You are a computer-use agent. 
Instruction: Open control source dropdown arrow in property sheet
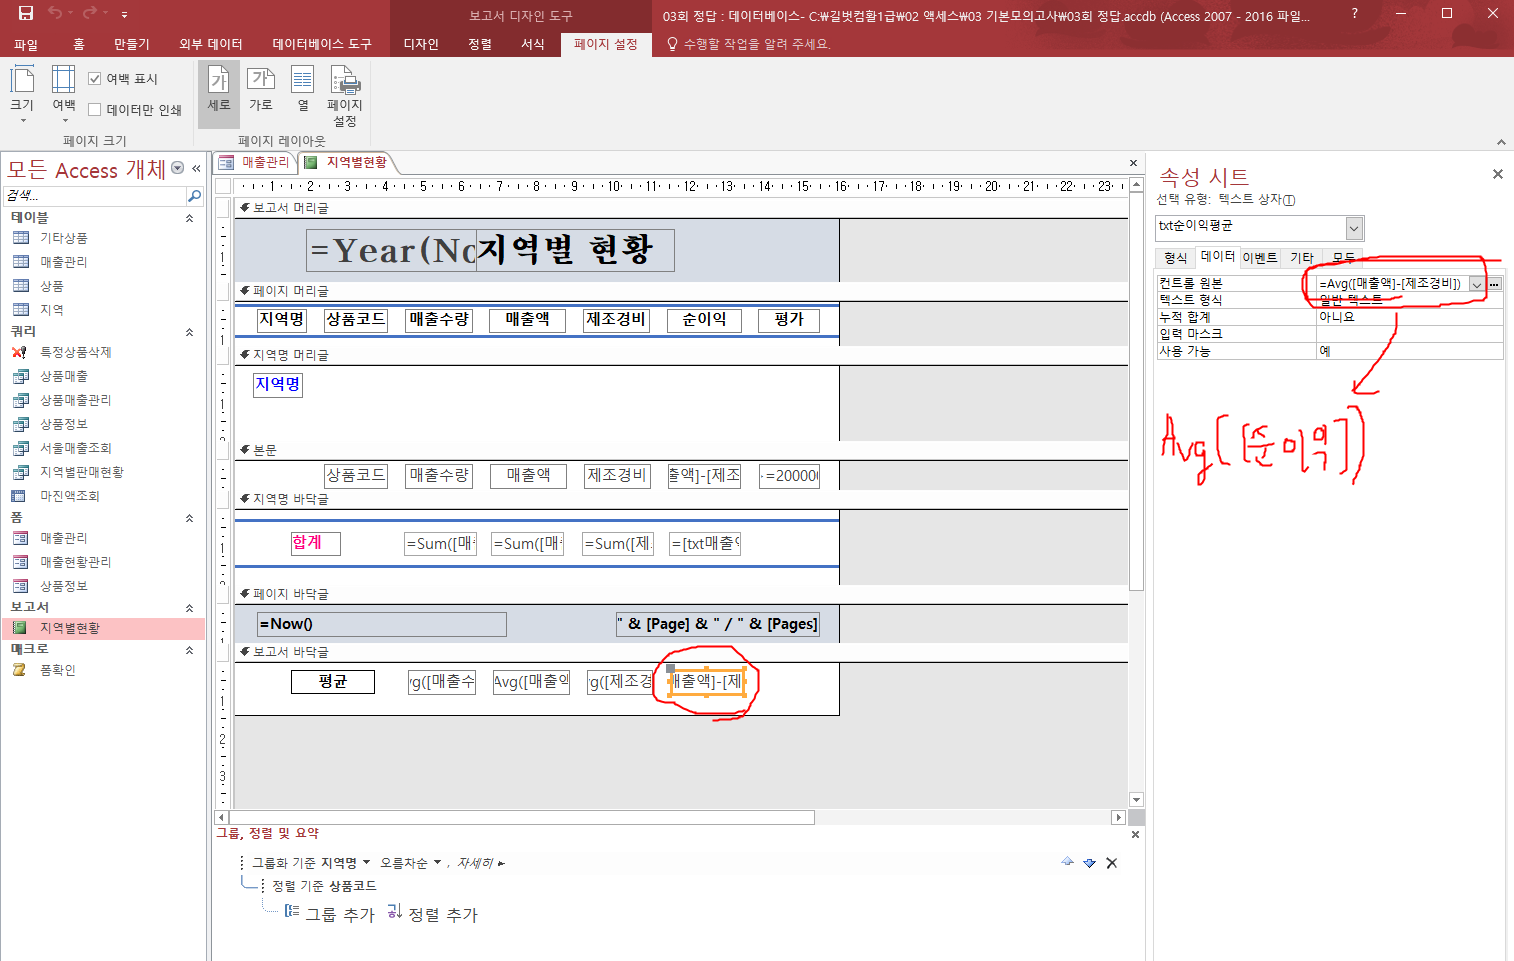point(1476,285)
